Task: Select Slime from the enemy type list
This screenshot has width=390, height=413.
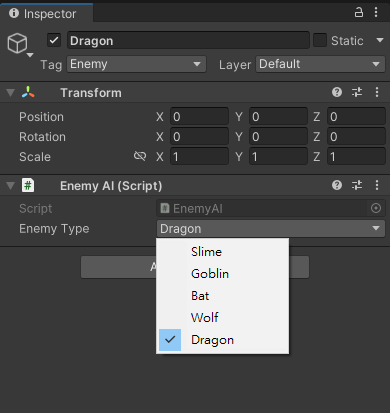Action: click(222, 252)
